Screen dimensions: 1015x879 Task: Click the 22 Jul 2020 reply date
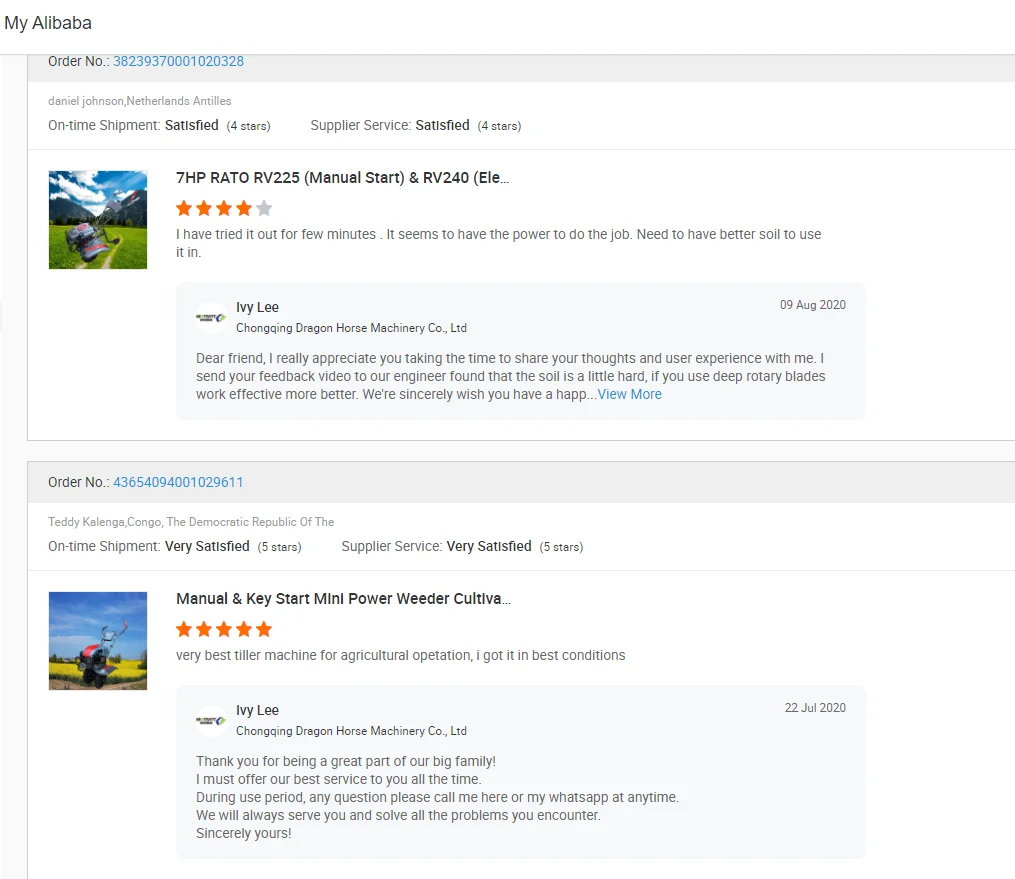pyautogui.click(x=815, y=708)
